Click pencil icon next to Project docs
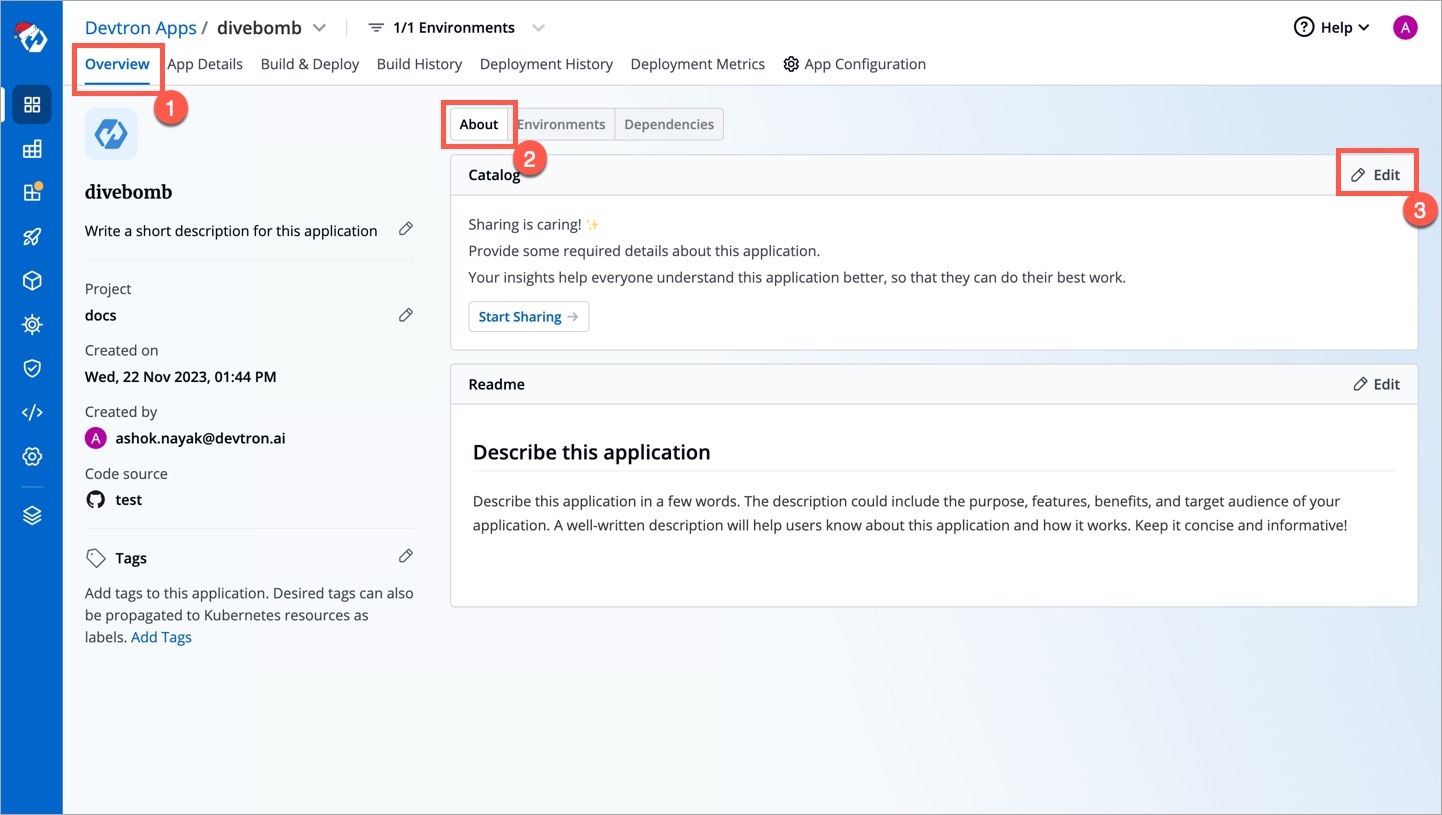Viewport: 1442px width, 815px height. [406, 315]
